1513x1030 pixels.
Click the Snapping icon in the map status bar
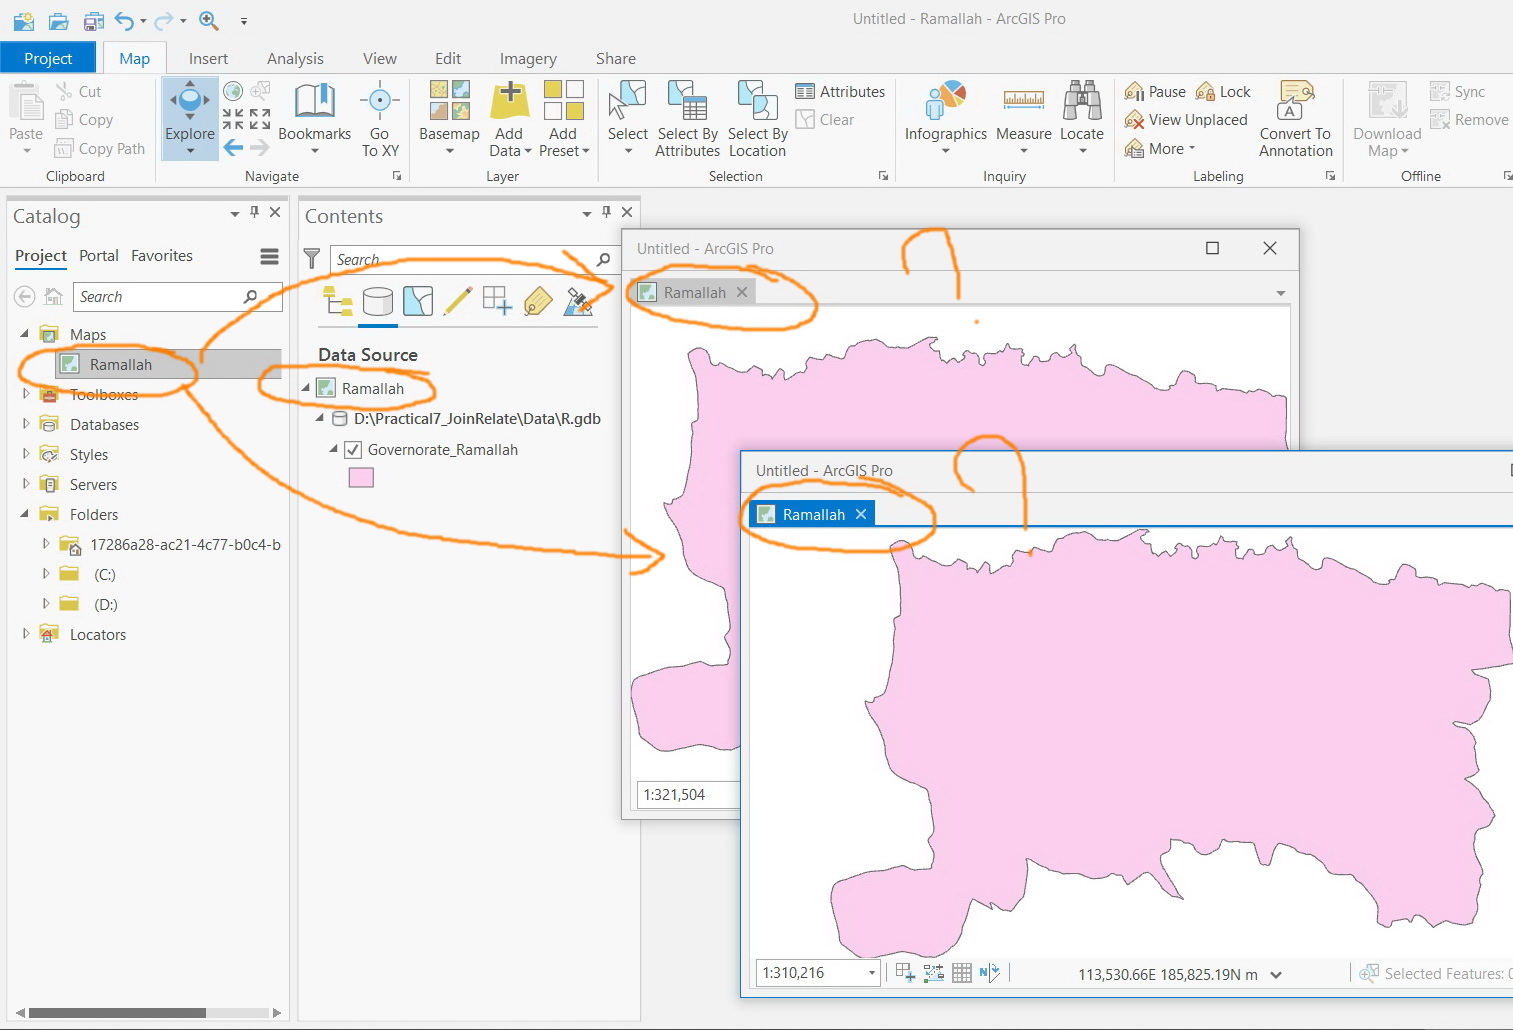pos(905,973)
